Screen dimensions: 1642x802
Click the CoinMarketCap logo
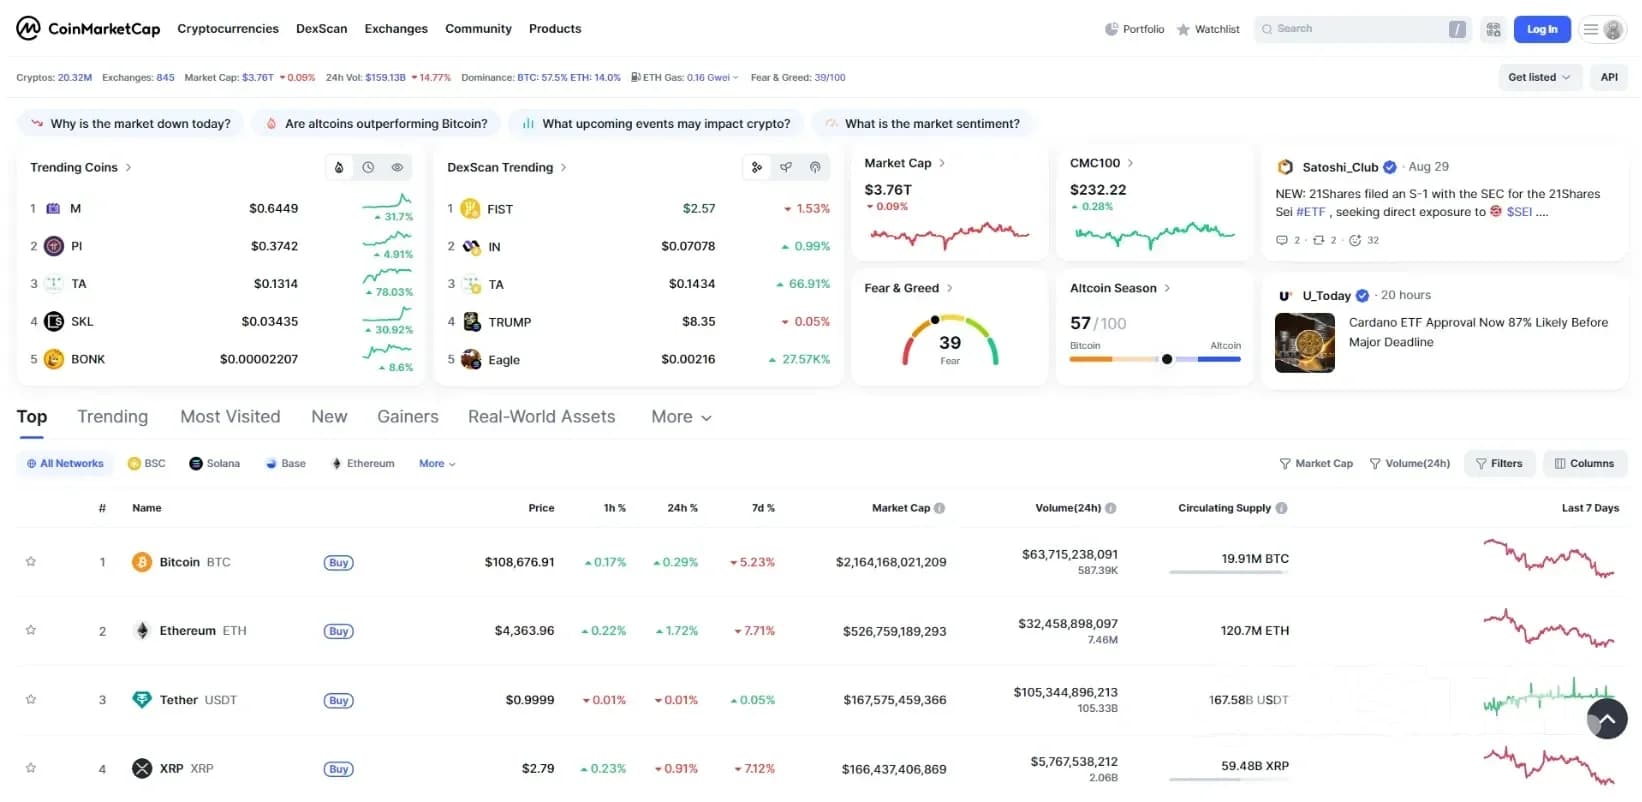tap(88, 28)
